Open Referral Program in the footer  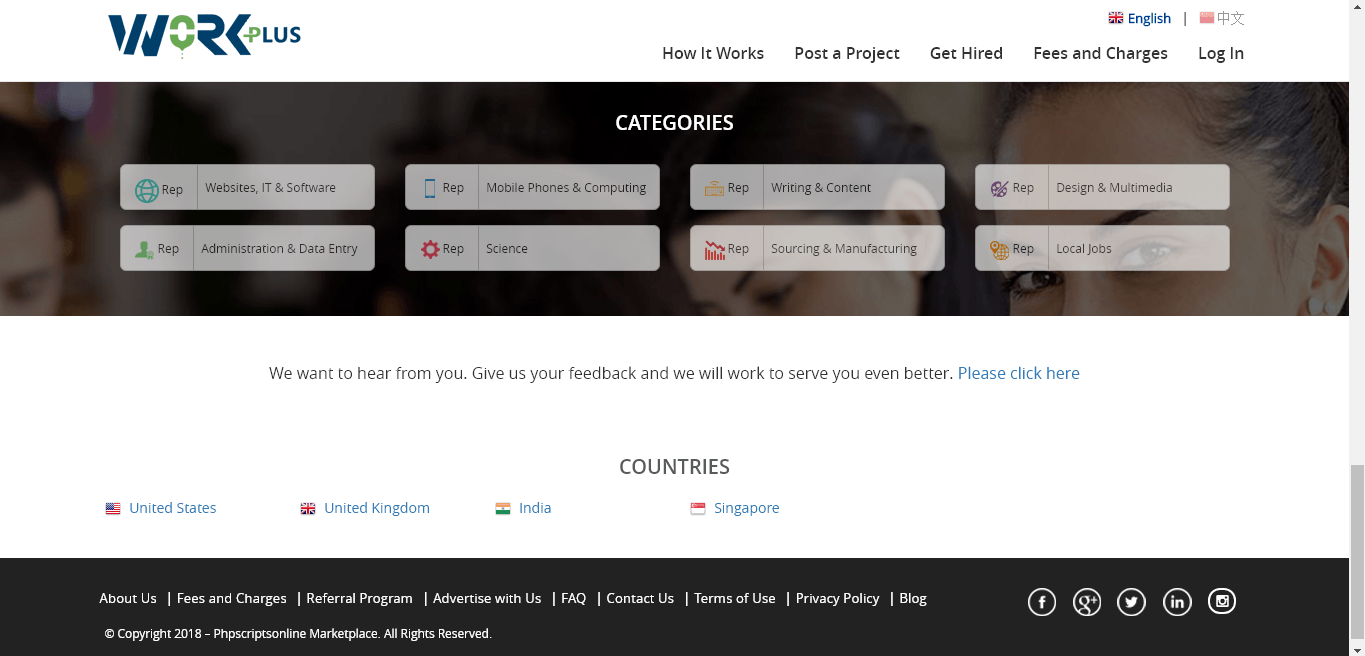tap(359, 598)
